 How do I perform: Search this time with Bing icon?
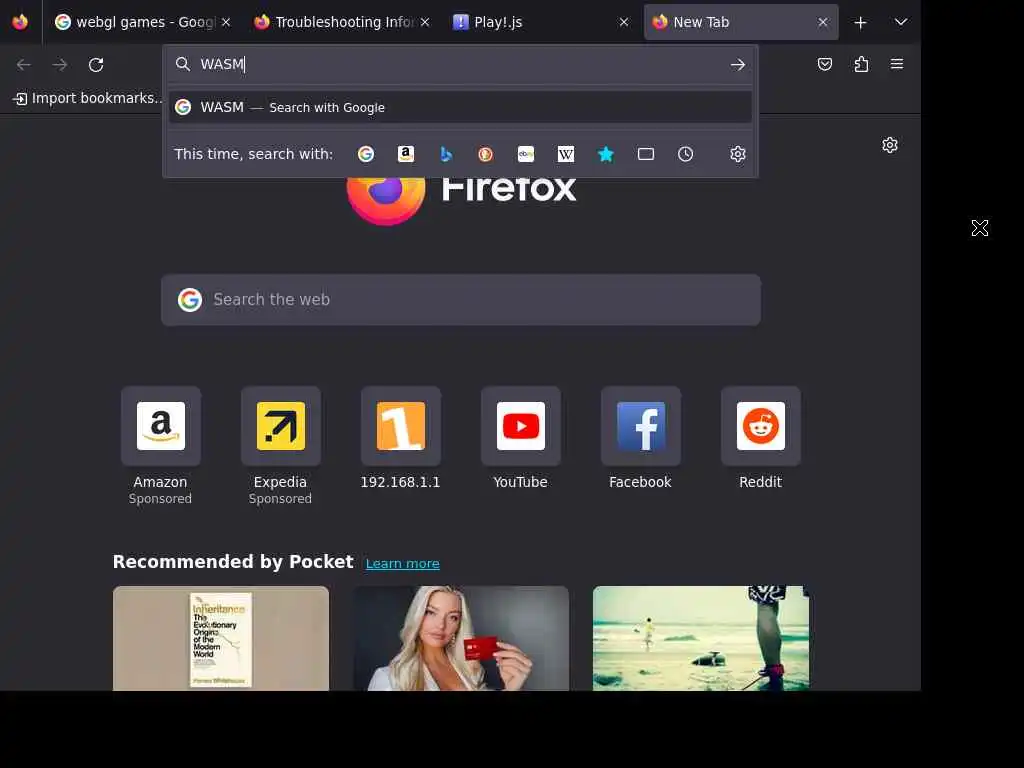445,154
